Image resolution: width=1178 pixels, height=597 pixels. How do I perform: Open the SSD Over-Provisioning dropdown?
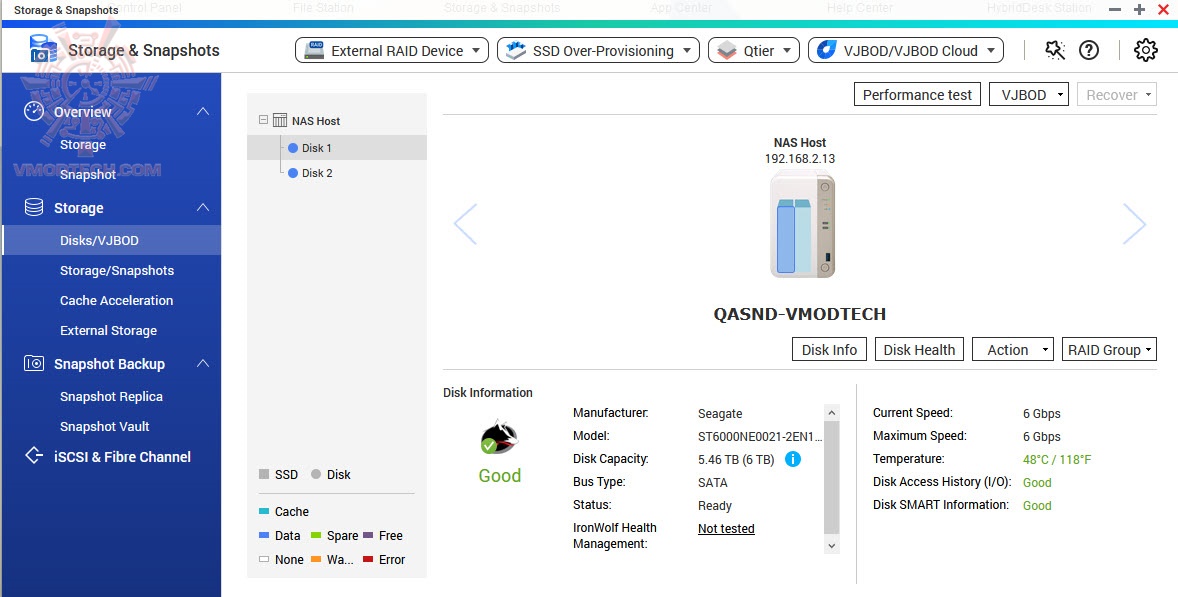coord(599,50)
